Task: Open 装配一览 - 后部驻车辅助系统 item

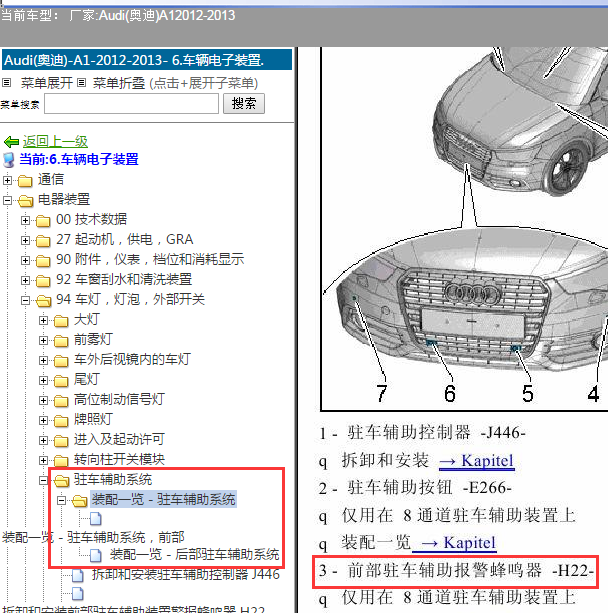Action: point(194,554)
